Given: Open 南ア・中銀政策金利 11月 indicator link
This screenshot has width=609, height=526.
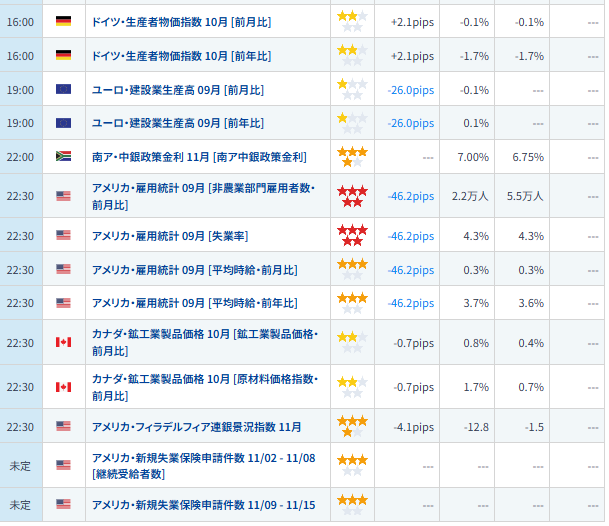Looking at the screenshot, I should point(198,157).
